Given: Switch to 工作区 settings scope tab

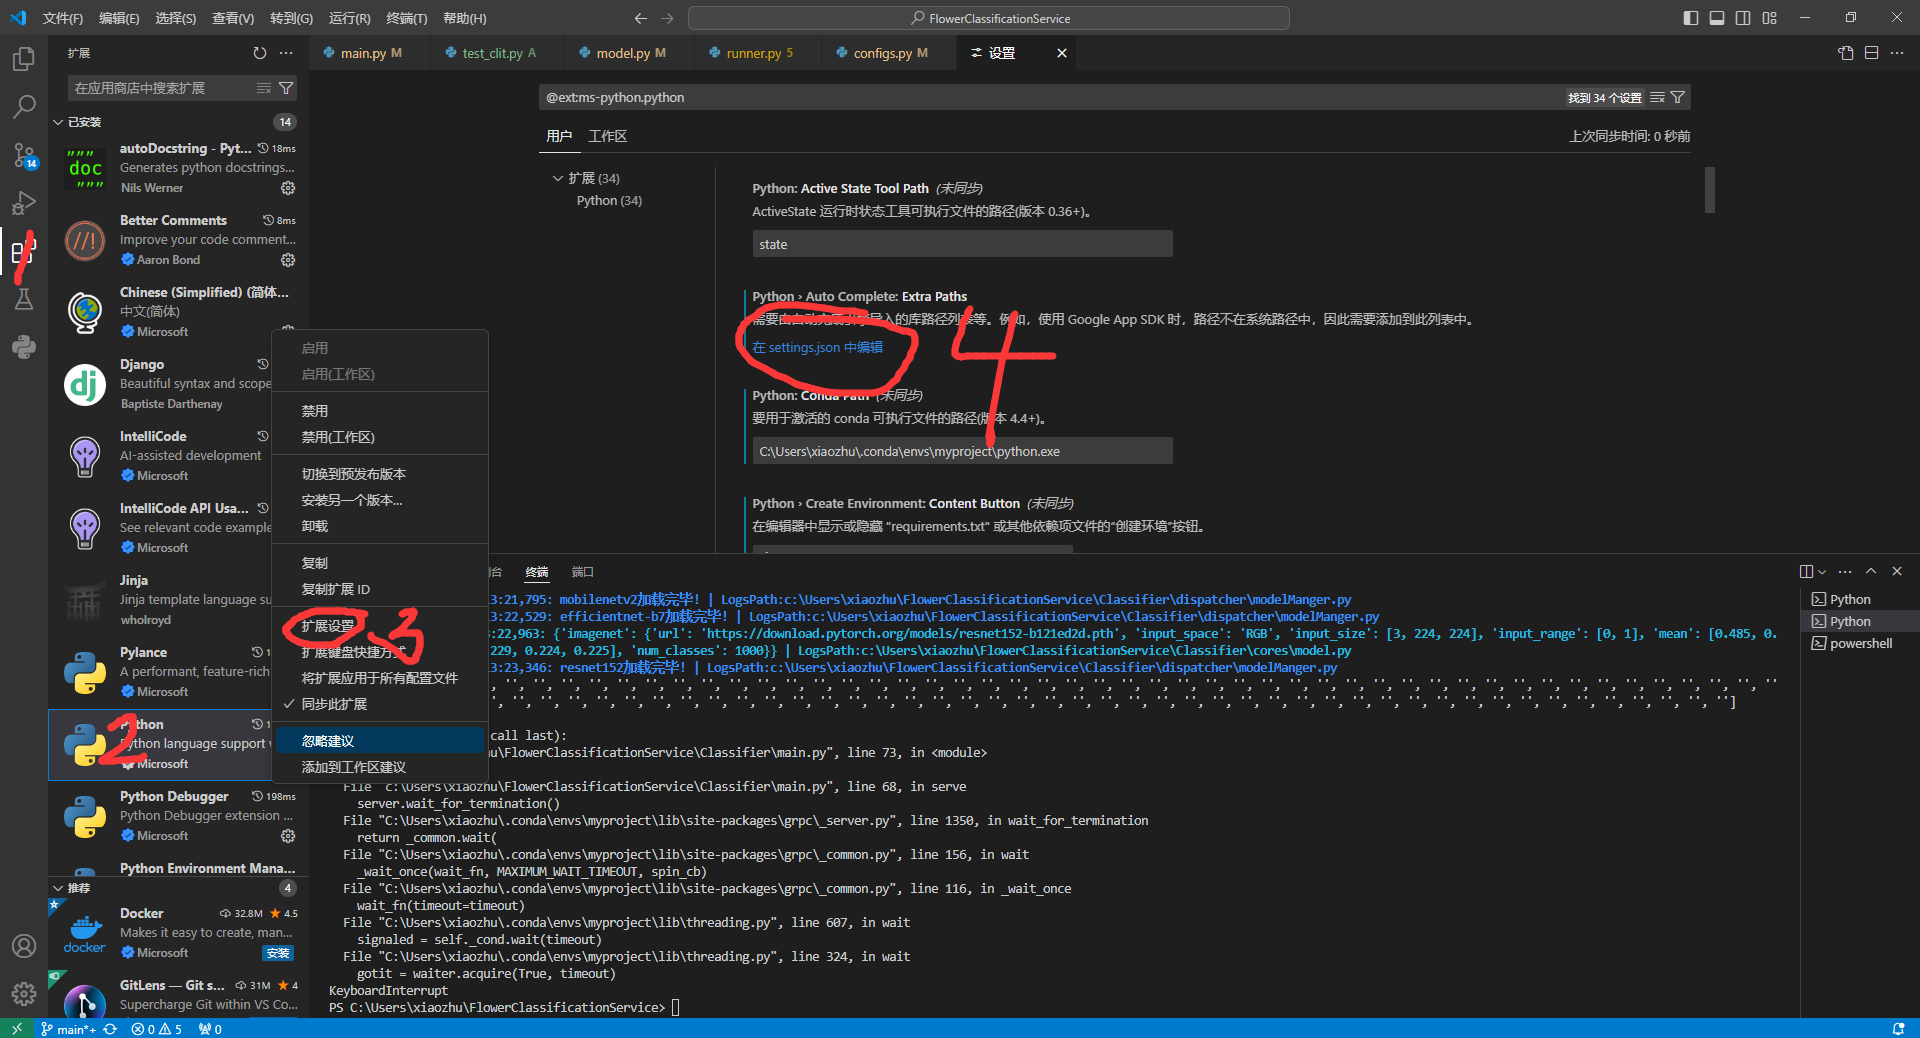Looking at the screenshot, I should (x=608, y=136).
